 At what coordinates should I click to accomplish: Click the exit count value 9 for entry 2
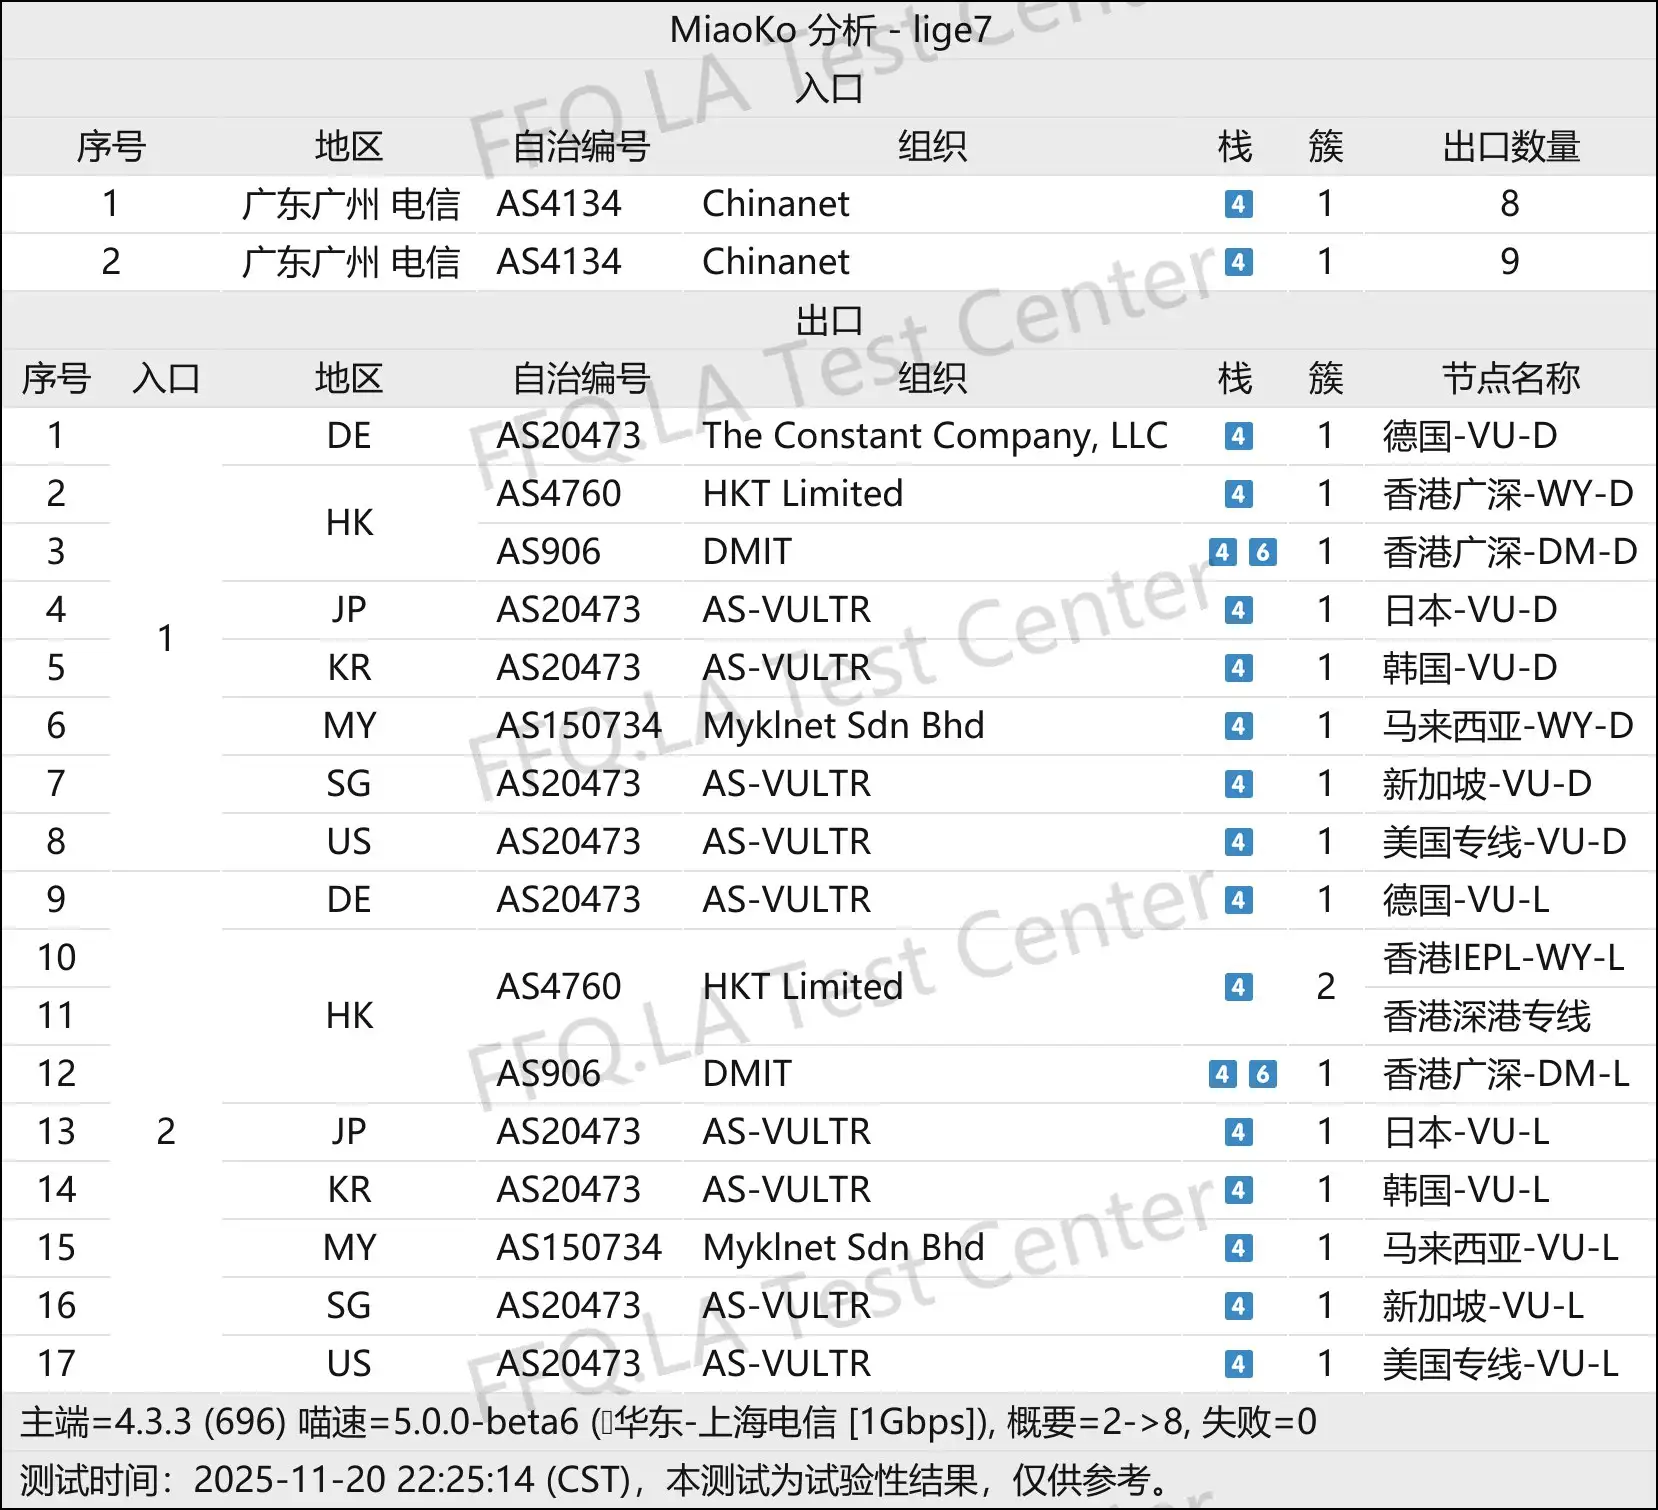[1510, 262]
